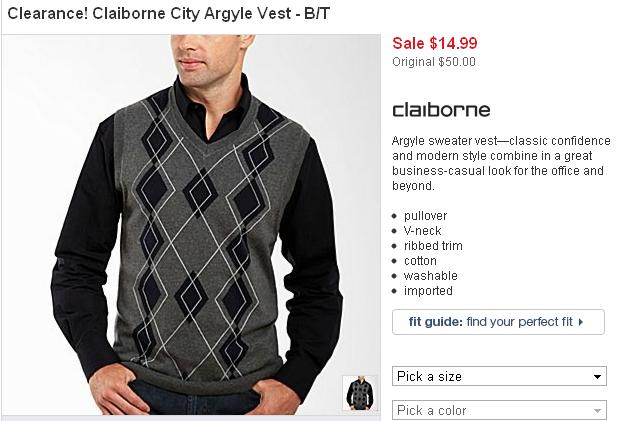The height and width of the screenshot is (421, 624).
Task: Click "find your perfect fit" link text
Action: coord(519,322)
